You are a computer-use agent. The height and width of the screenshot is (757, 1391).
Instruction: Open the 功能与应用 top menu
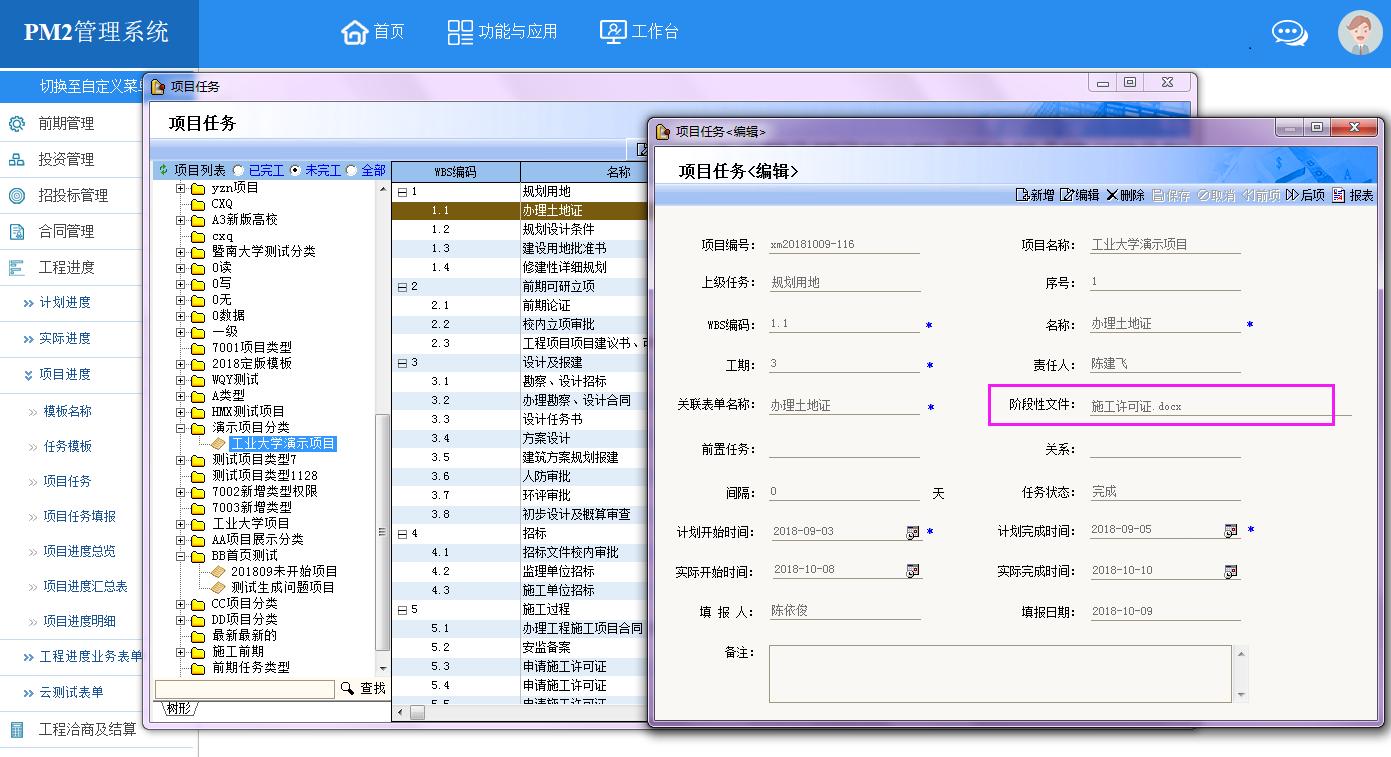point(502,32)
